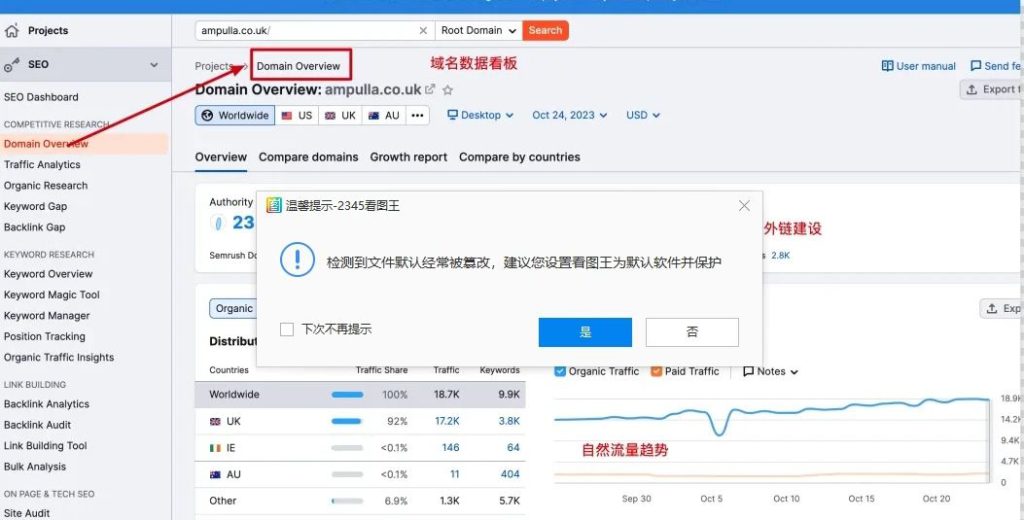Open Link Building Tool in sidebar
Image resolution: width=1024 pixels, height=520 pixels.
[x=45, y=446]
